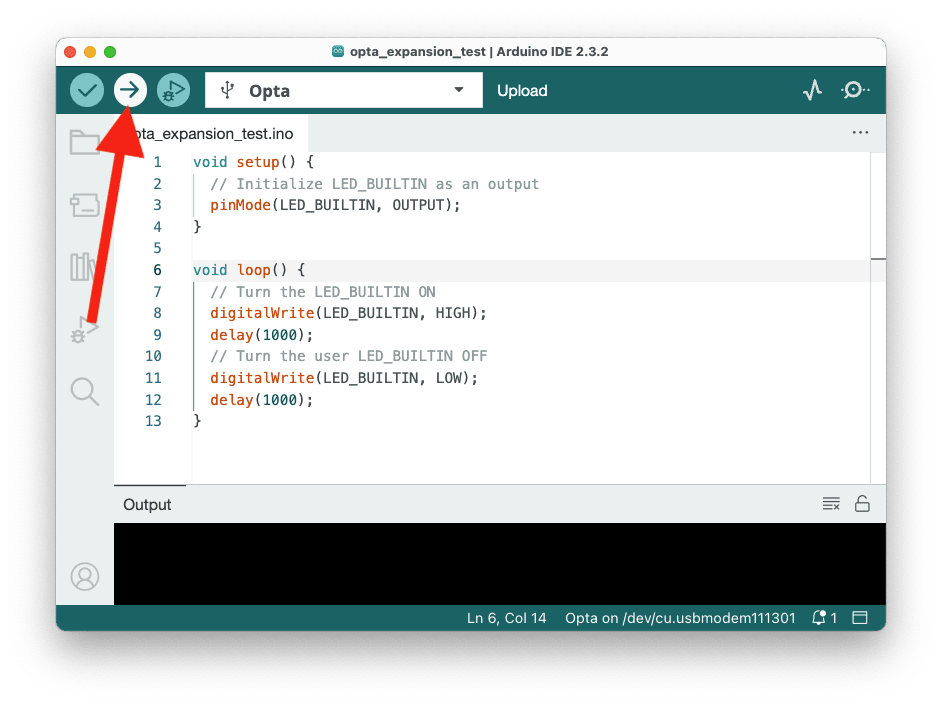Open the Sketchbook folder panel
Screen dimensions: 942x705
85,142
